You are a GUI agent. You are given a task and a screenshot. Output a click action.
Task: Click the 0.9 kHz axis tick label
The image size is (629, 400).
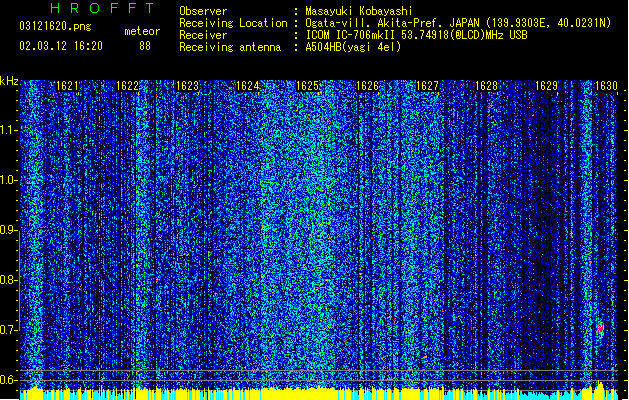point(8,230)
